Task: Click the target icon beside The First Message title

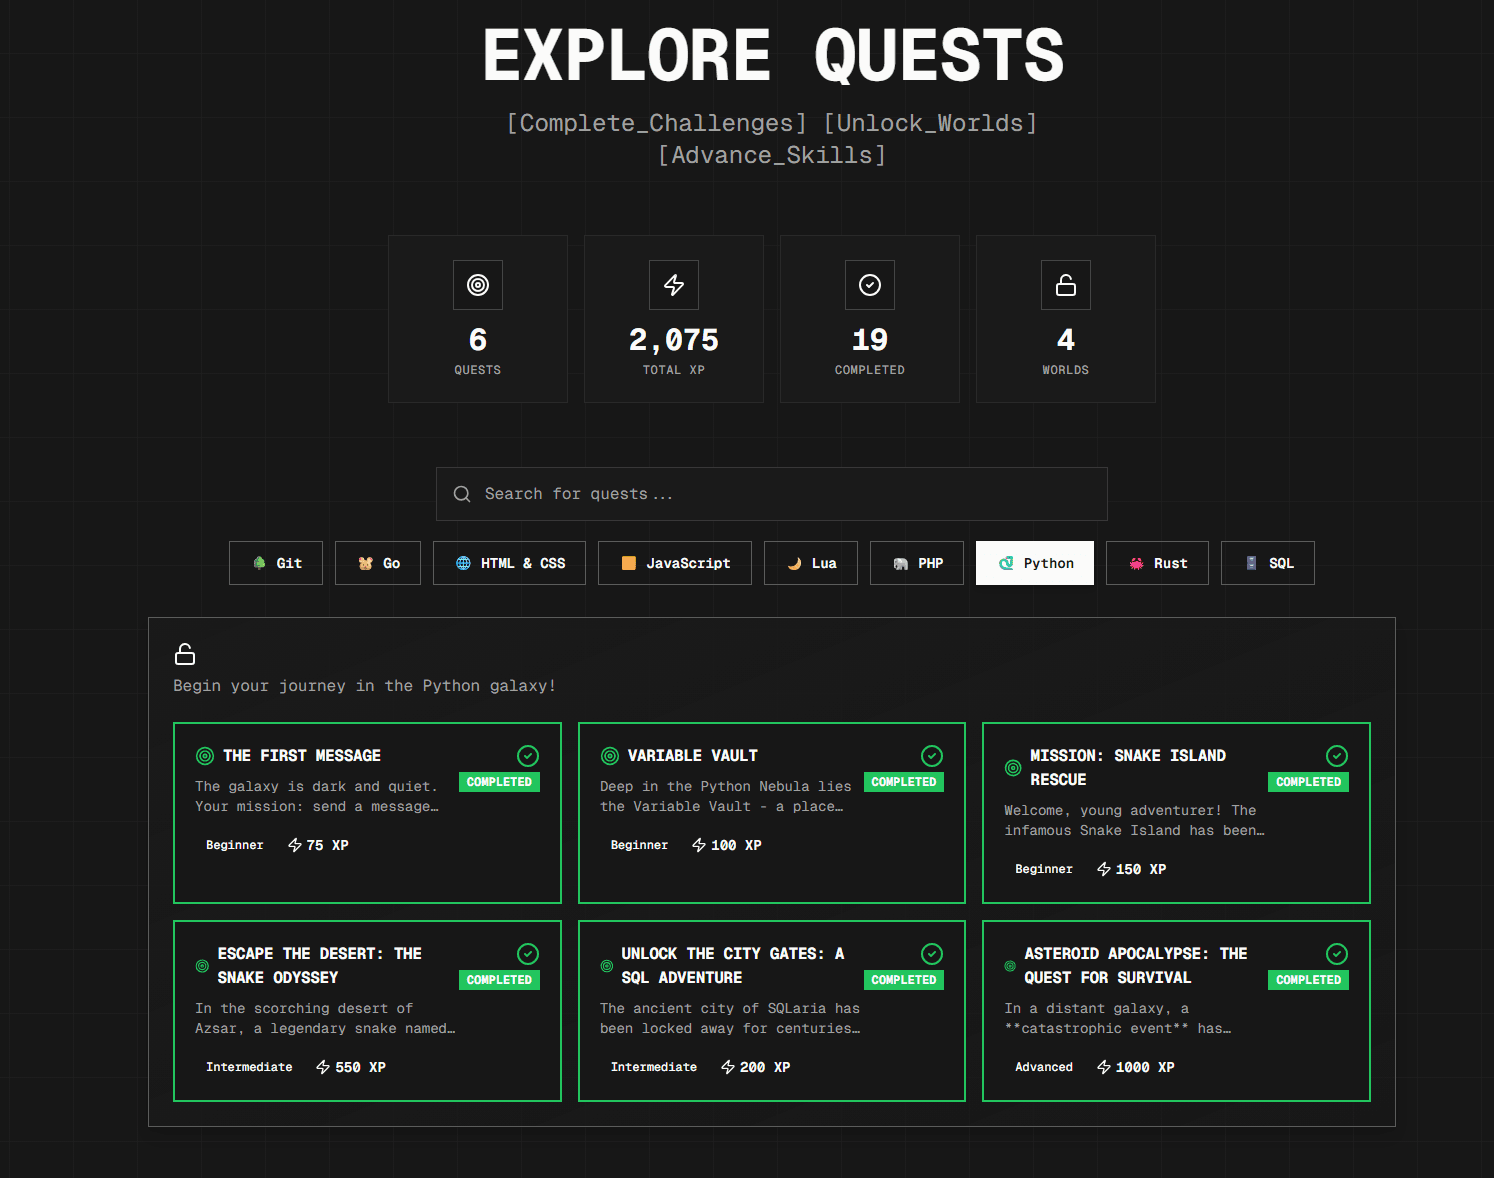Action: 205,756
